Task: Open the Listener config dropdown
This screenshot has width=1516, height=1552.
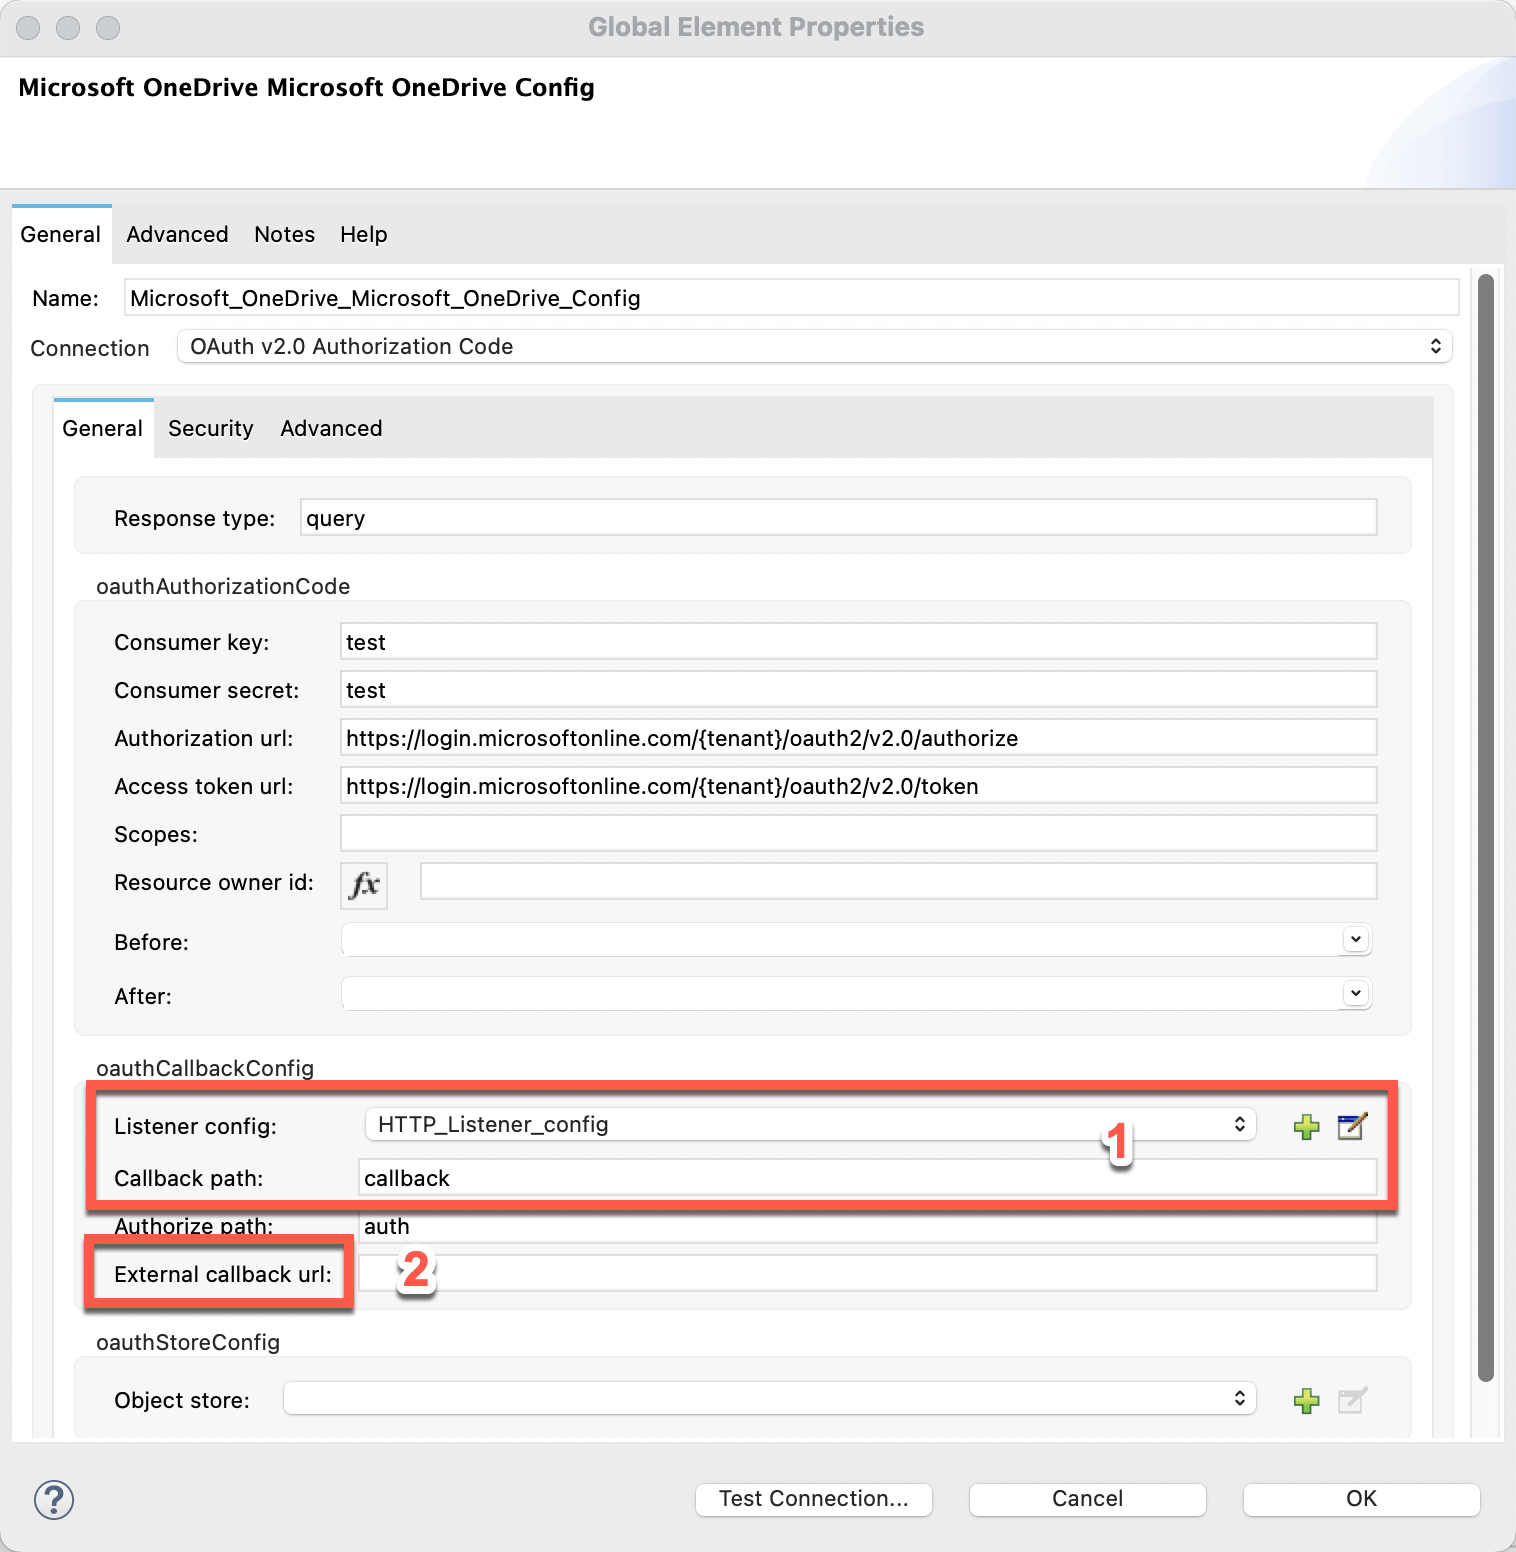Action: (x=1240, y=1124)
